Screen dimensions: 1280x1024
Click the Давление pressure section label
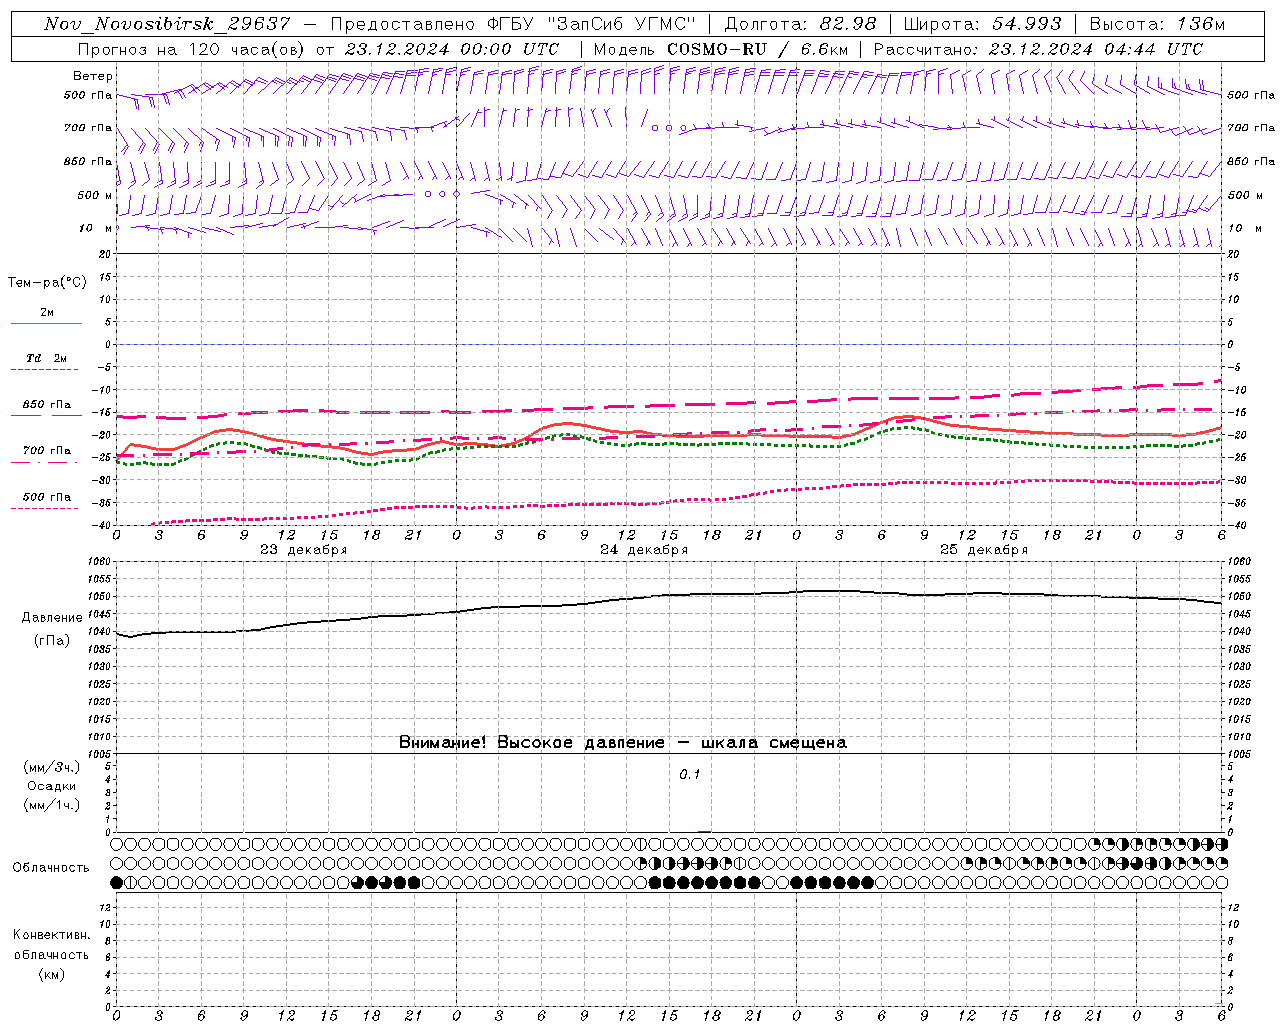click(51, 618)
